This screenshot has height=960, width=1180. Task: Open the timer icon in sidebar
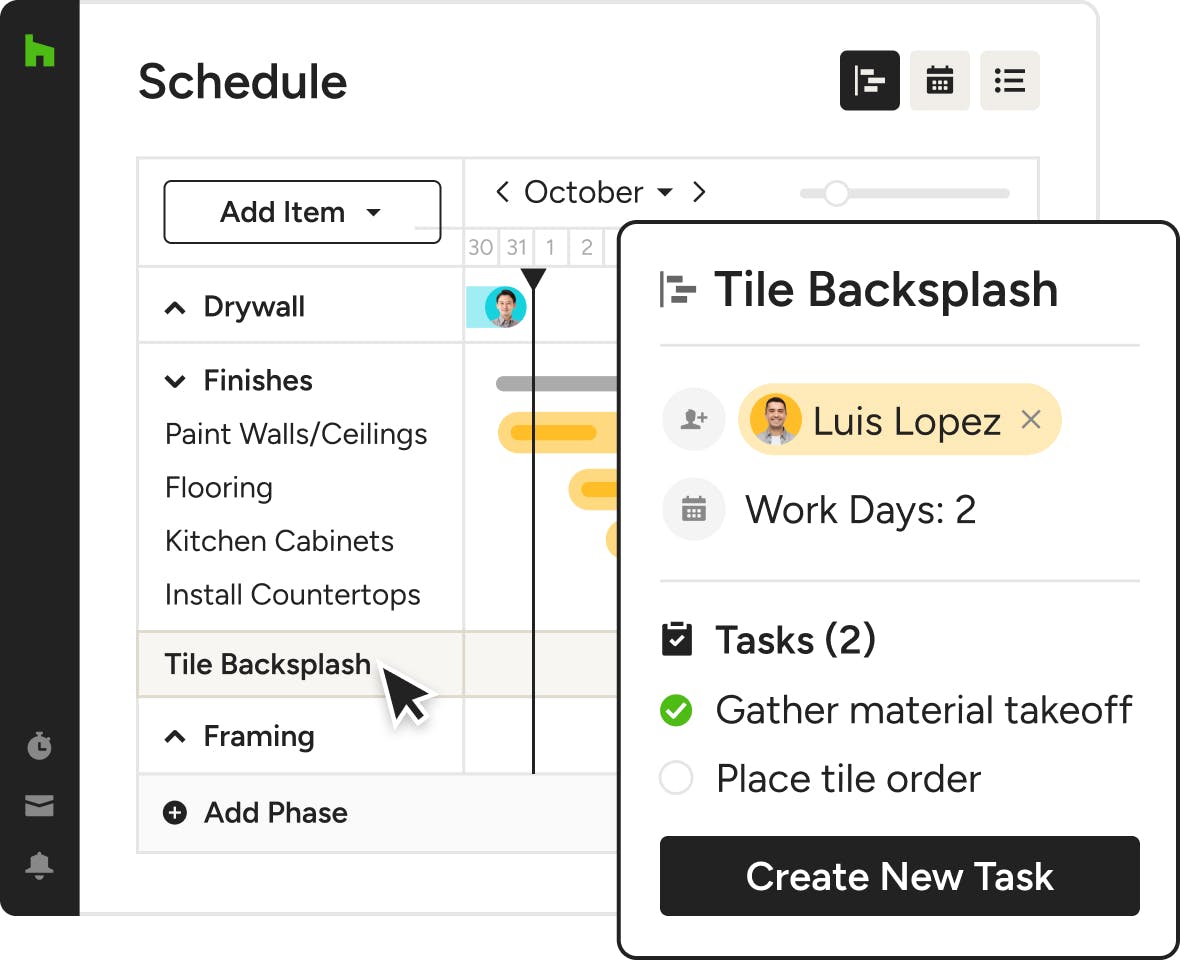(39, 746)
